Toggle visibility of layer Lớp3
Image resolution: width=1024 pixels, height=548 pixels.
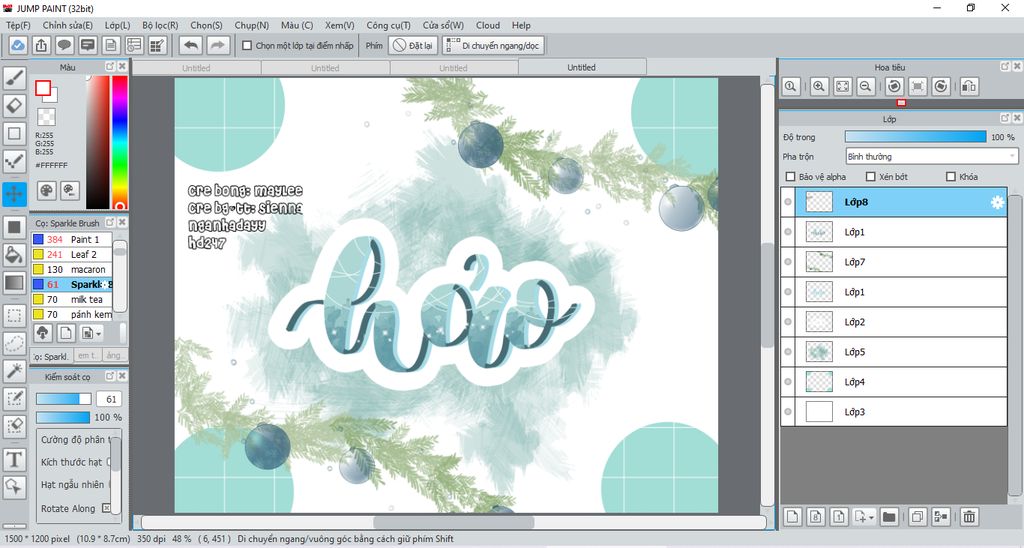coord(788,412)
